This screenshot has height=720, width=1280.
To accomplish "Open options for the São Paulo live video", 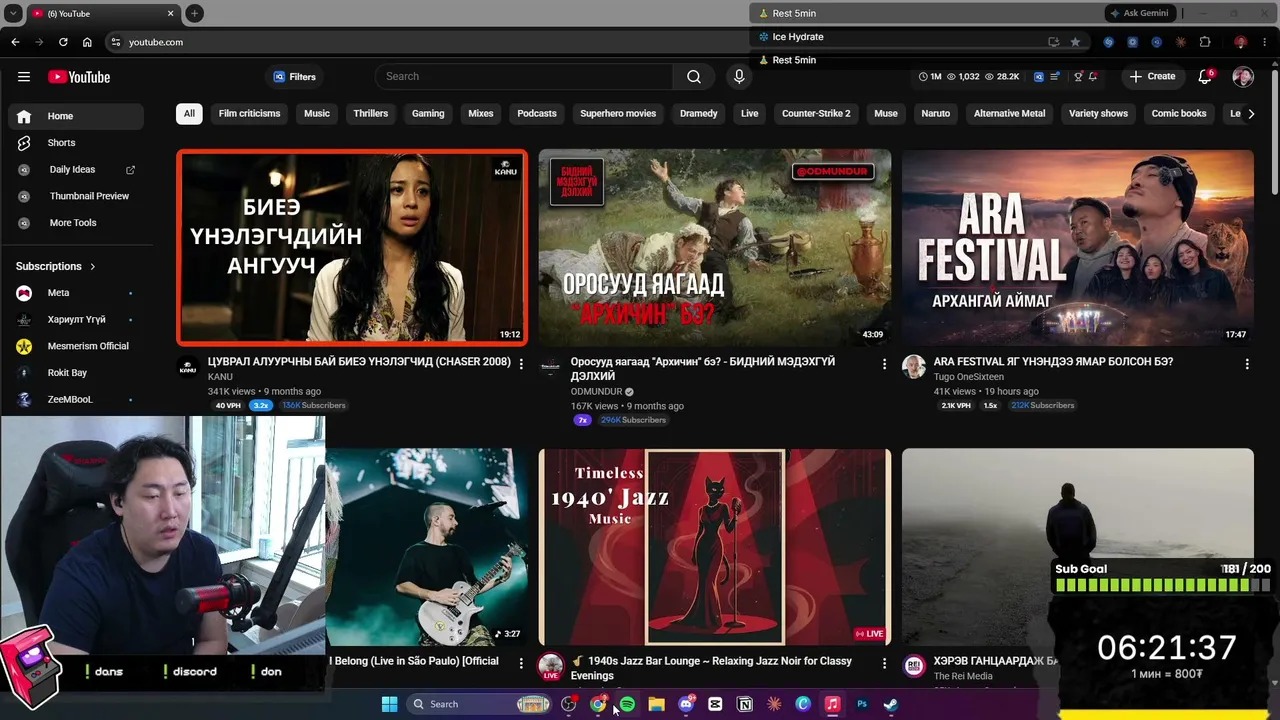I will click(x=521, y=663).
